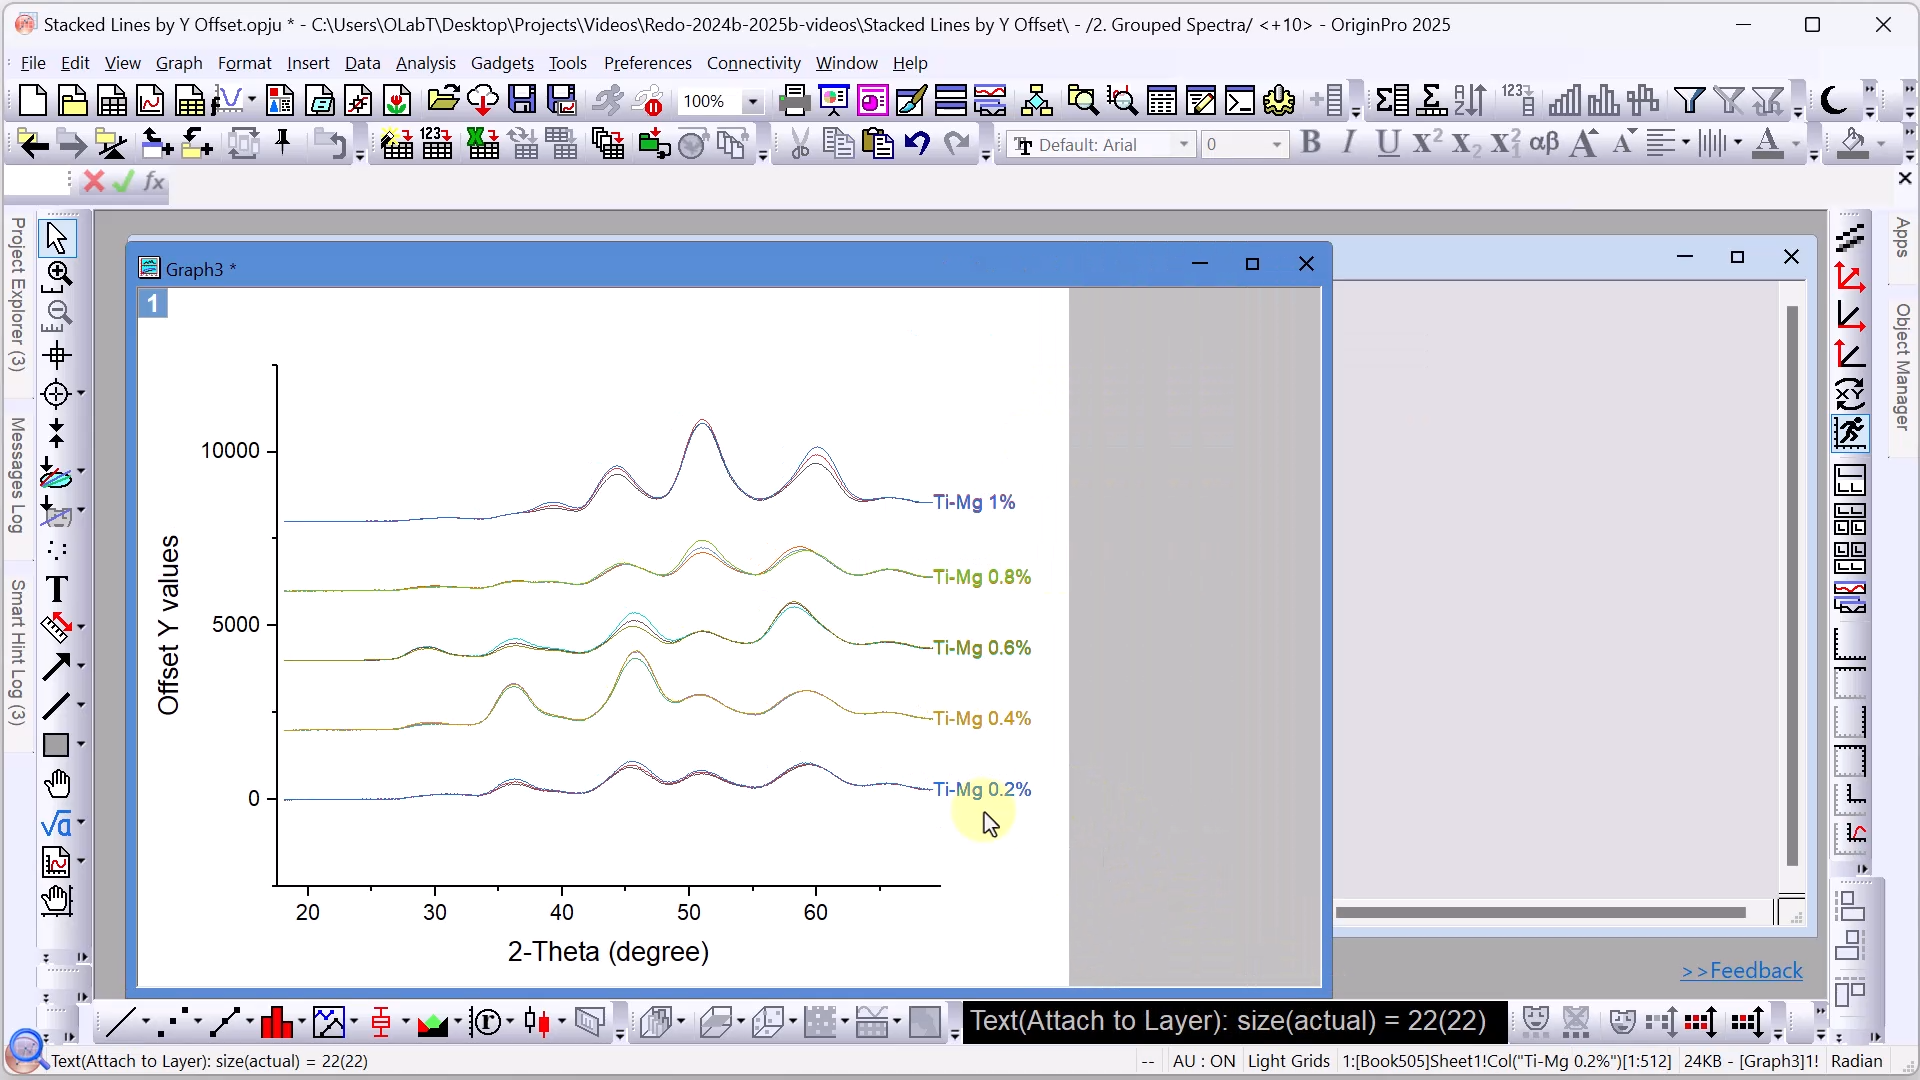Select the Pointer arrow tool
Image resolution: width=1920 pixels, height=1080 pixels.
[x=57, y=238]
